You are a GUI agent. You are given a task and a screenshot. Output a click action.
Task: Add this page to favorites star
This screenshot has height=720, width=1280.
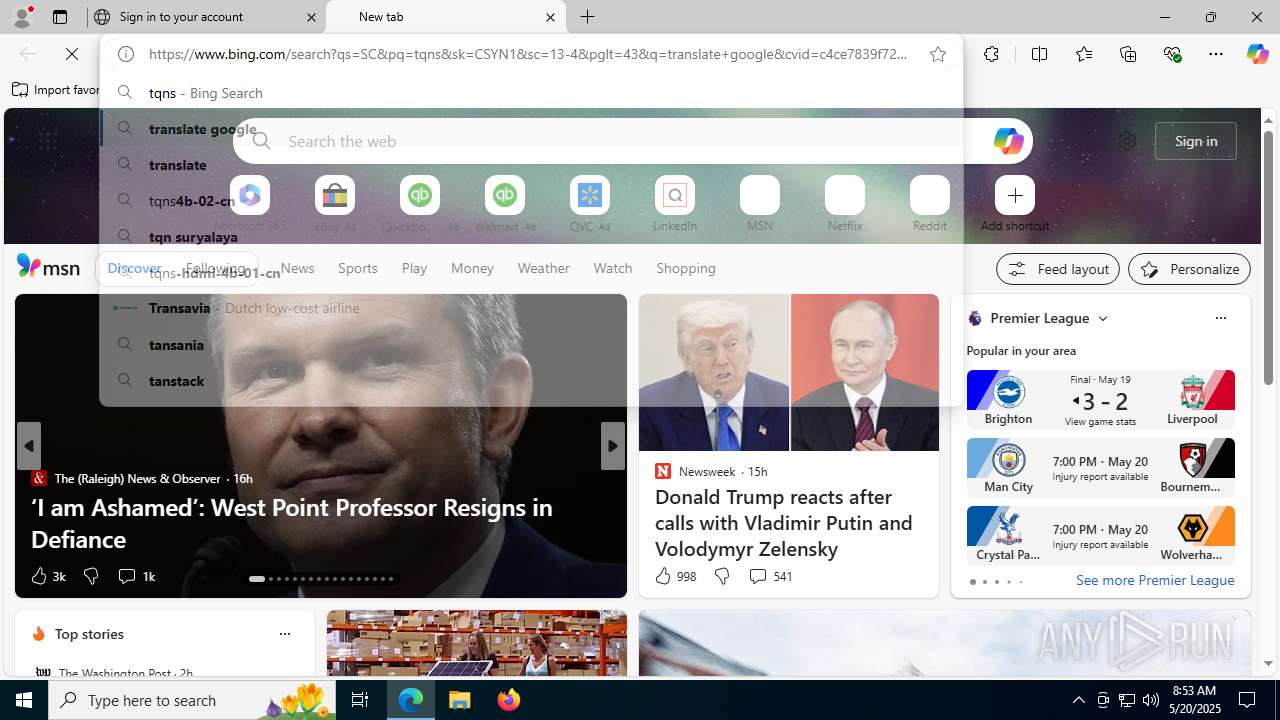tap(938, 55)
